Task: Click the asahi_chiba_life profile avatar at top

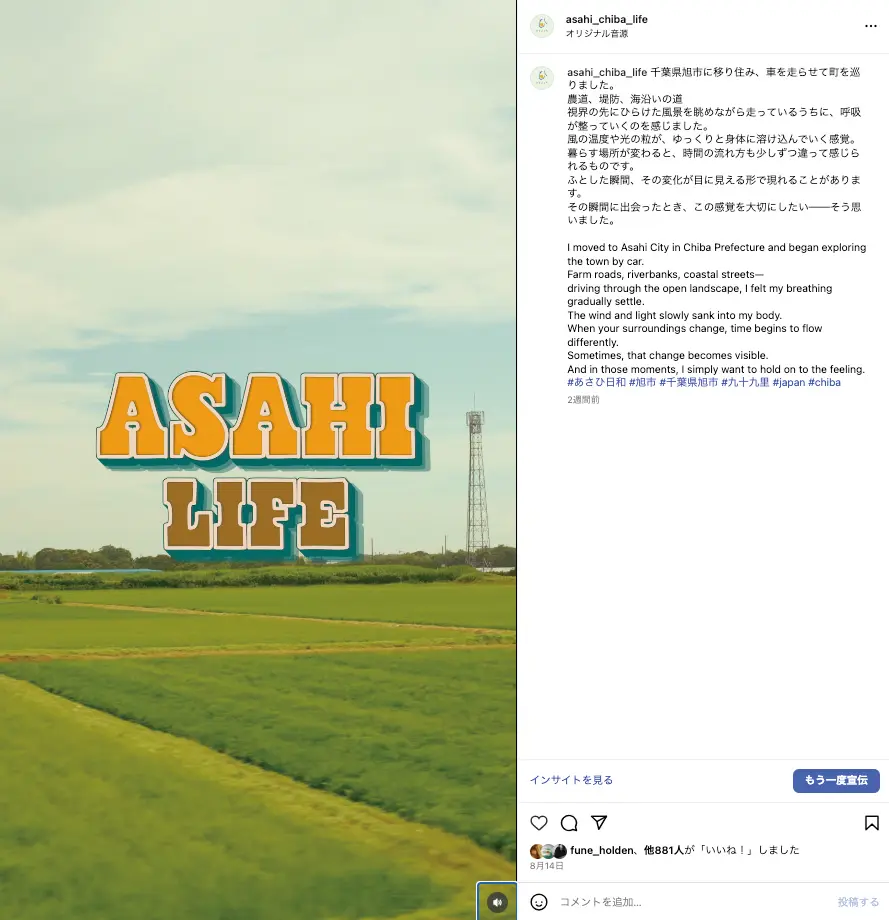Action: coord(542,23)
